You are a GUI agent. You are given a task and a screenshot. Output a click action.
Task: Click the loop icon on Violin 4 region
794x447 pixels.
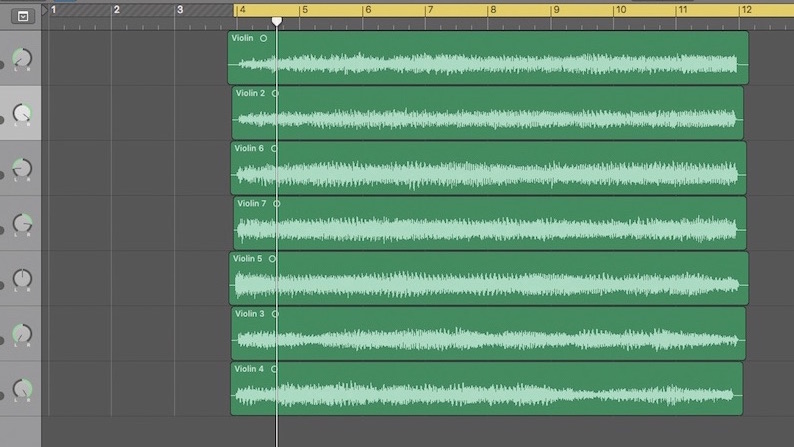[274, 369]
